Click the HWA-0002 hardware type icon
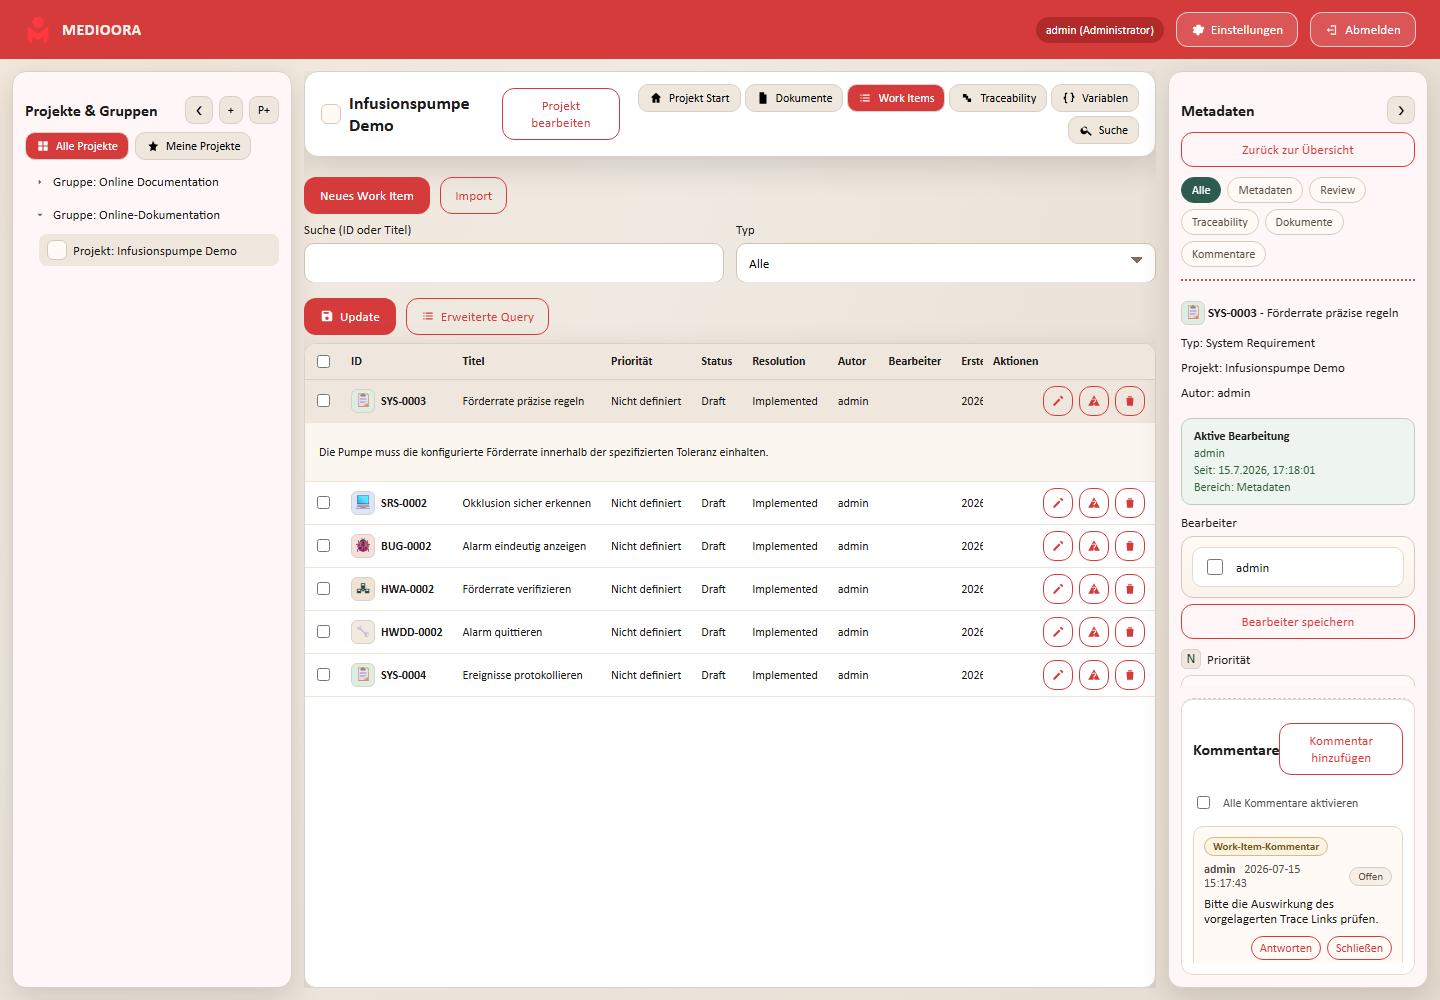Image resolution: width=1440 pixels, height=1000 pixels. tap(363, 589)
